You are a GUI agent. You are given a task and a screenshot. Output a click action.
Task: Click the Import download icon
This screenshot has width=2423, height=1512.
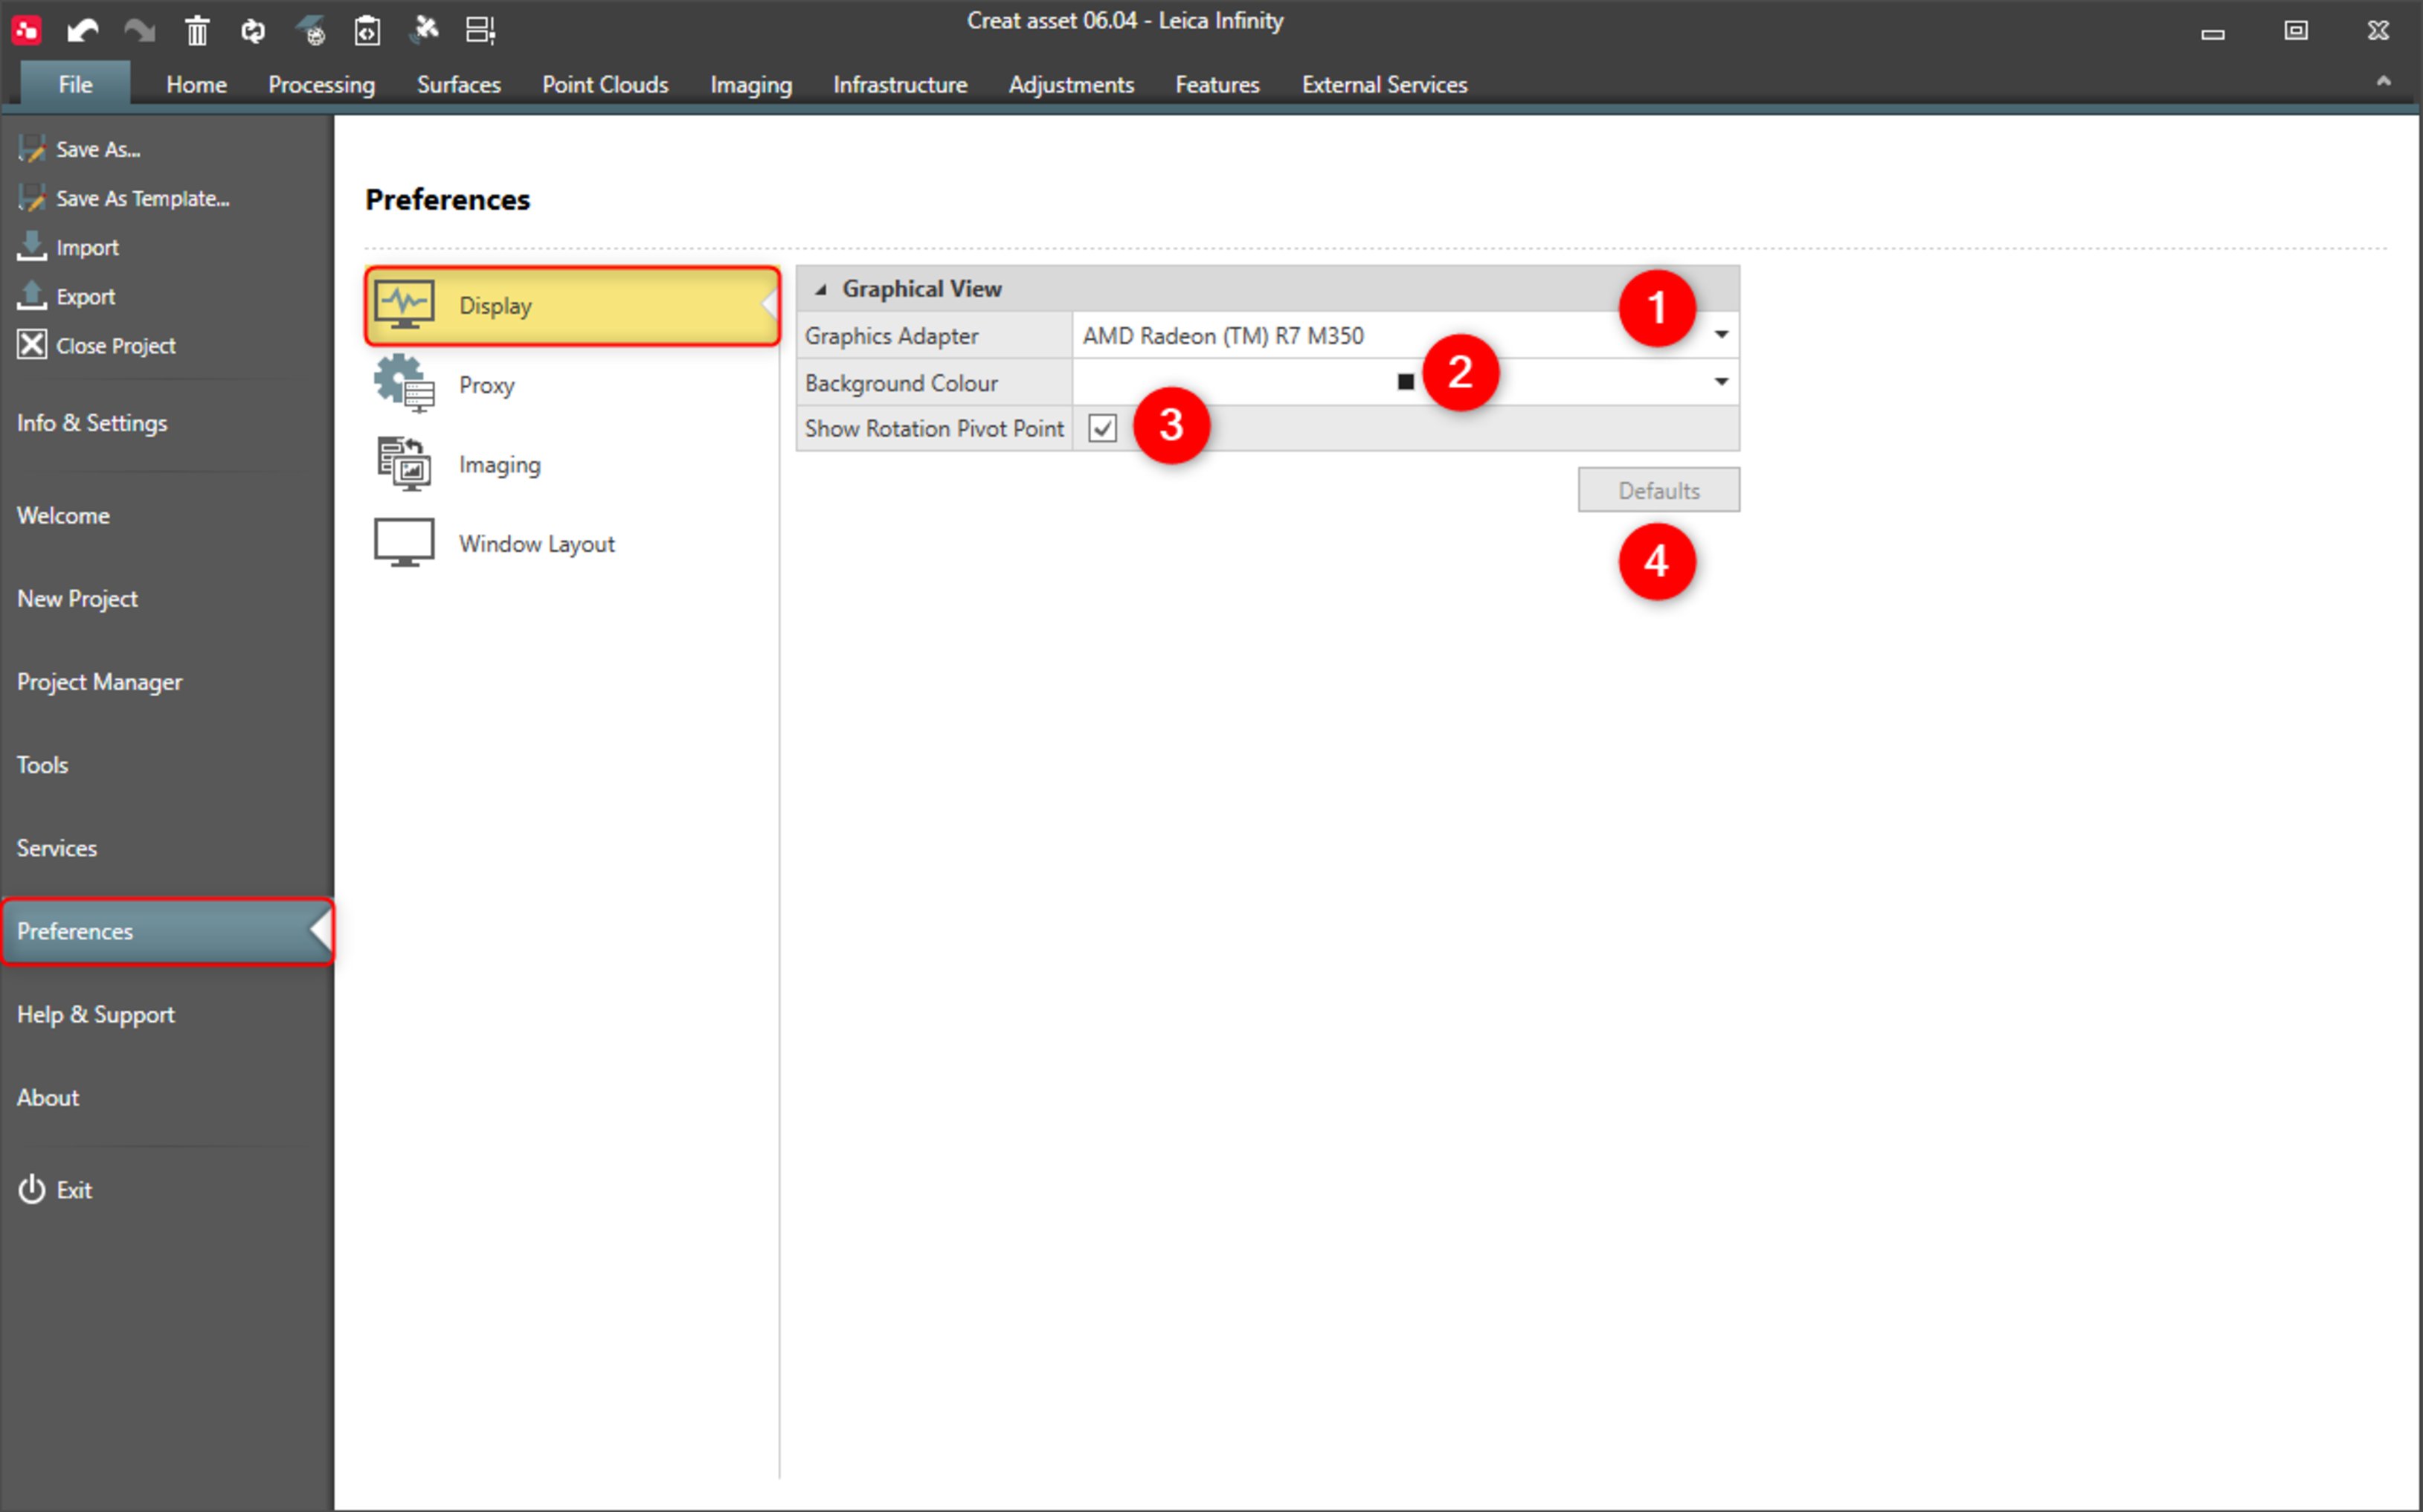pyautogui.click(x=31, y=246)
